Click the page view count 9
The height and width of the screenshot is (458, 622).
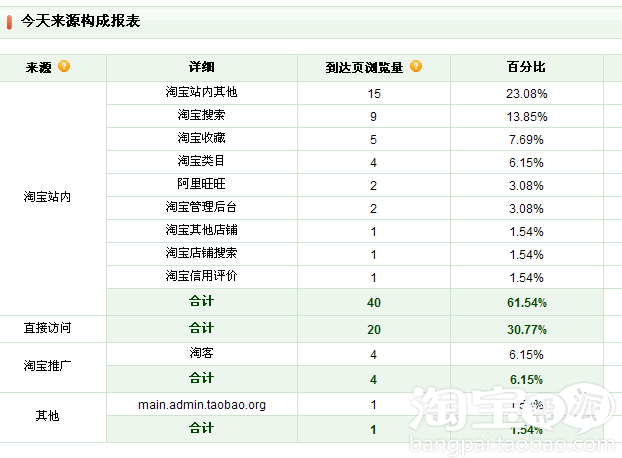coord(373,117)
